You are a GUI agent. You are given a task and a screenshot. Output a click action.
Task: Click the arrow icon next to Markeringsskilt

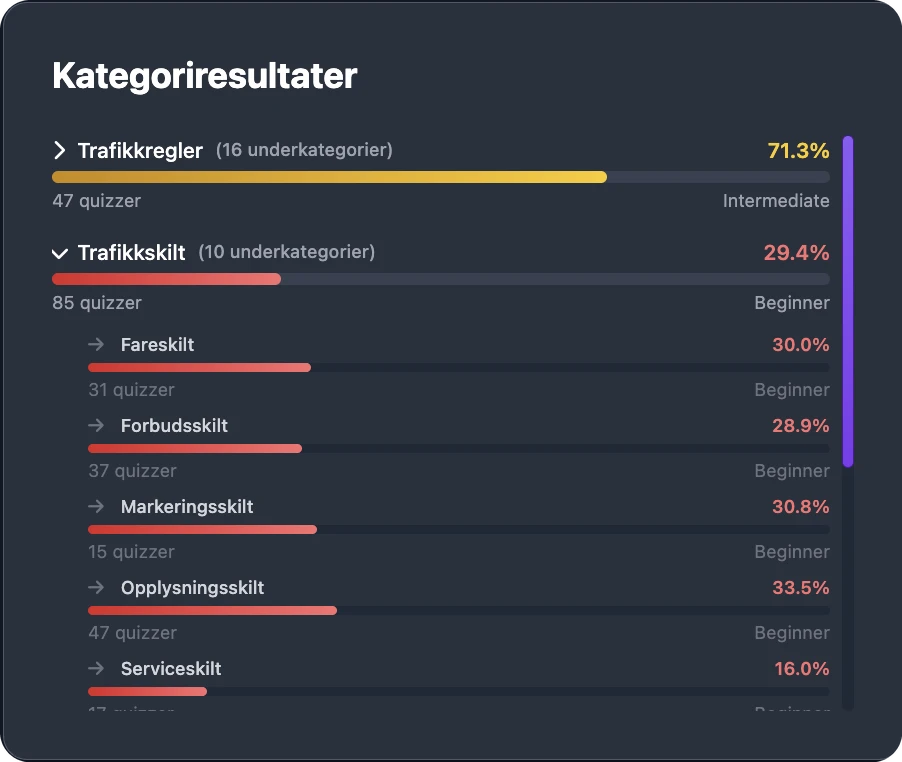point(96,506)
